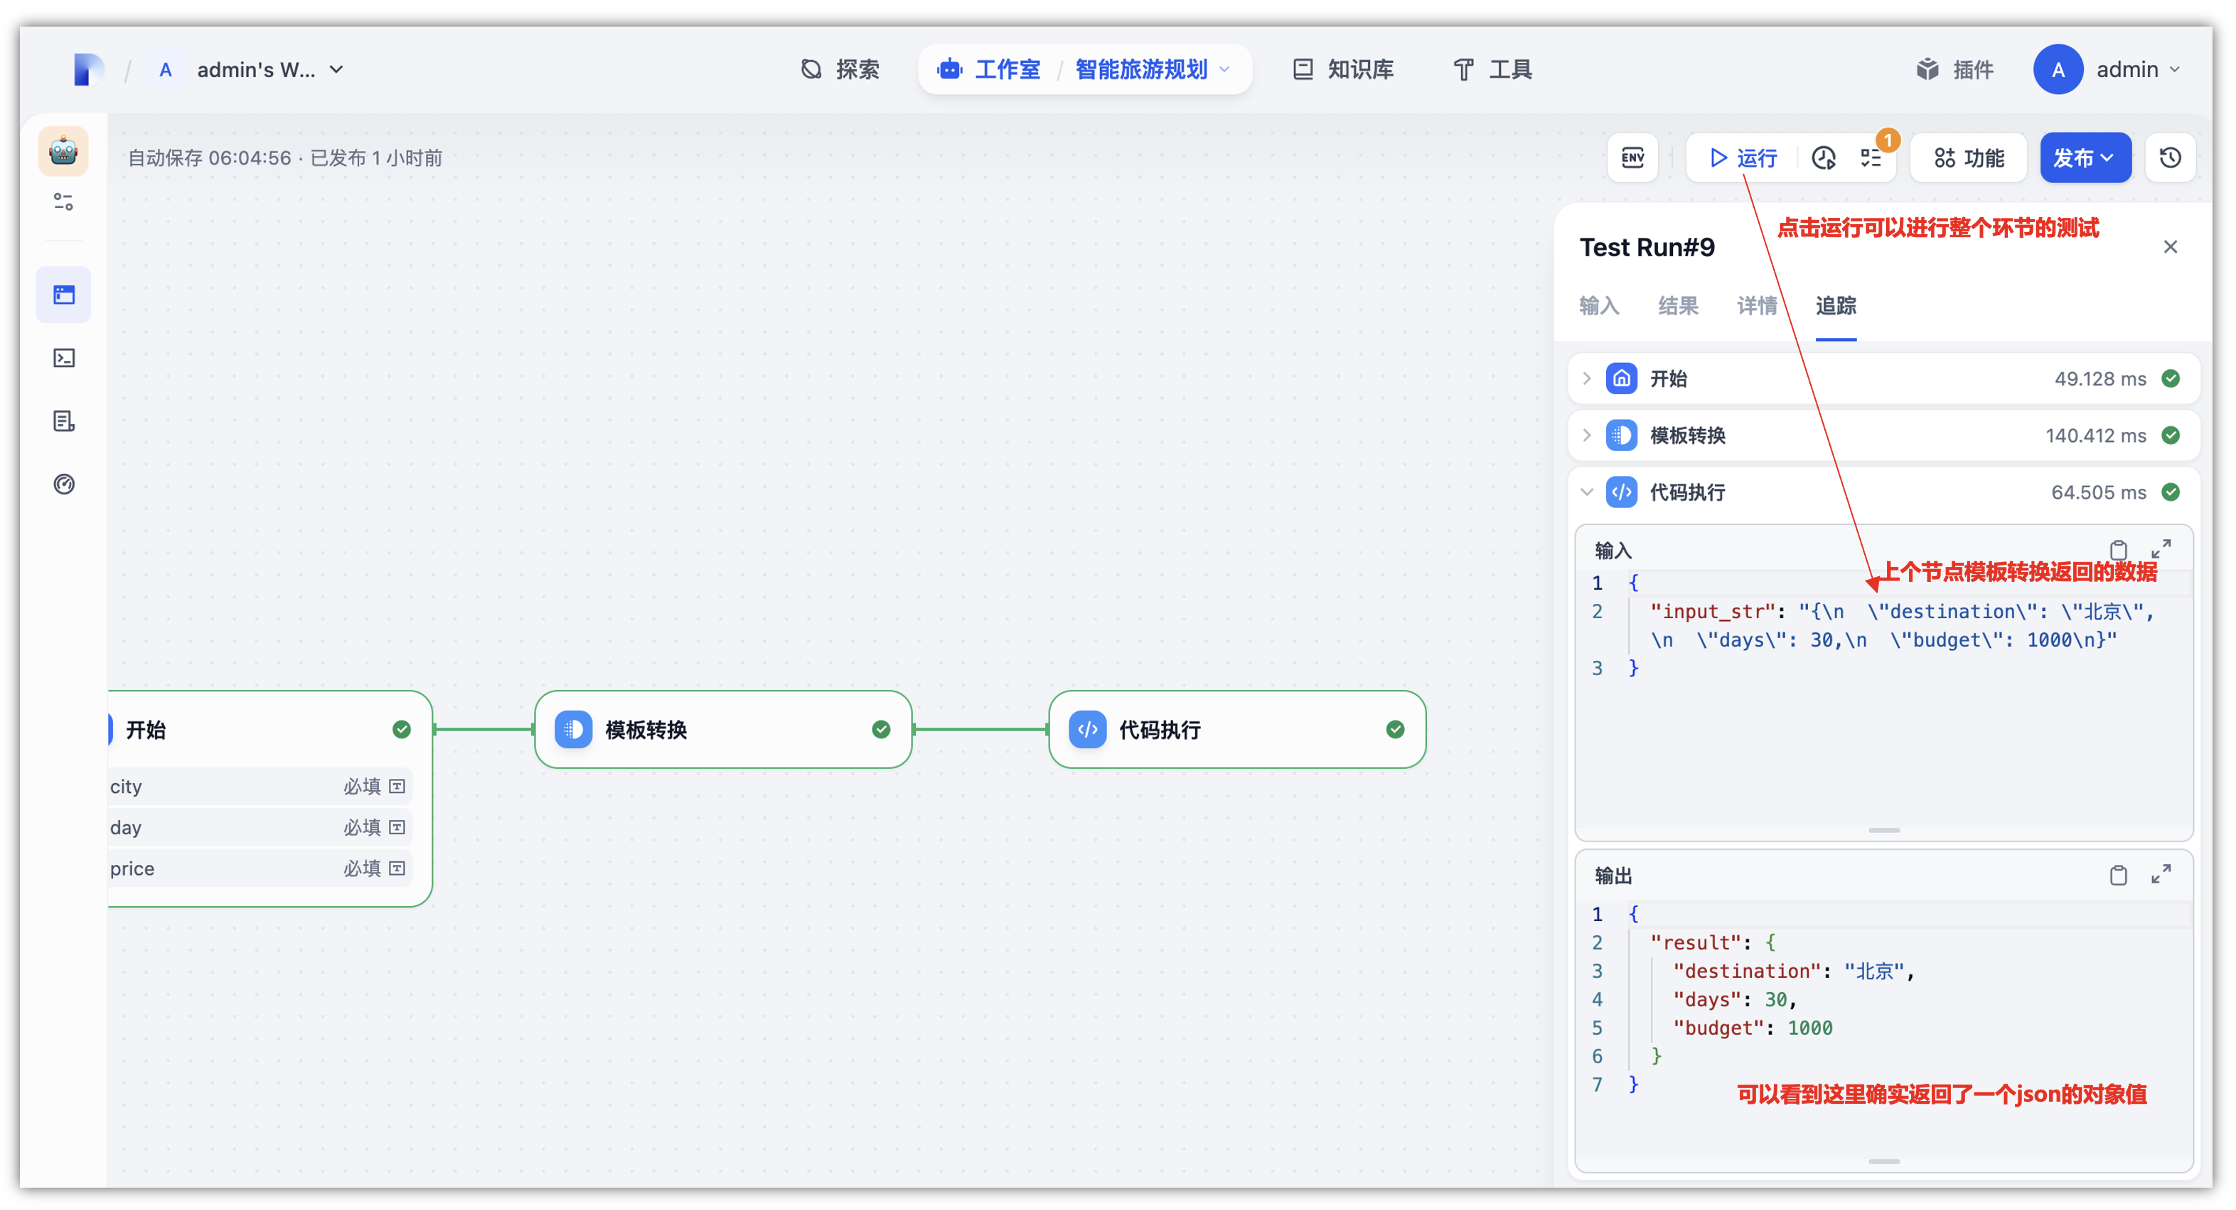Switch to the 结果 tab

[x=1677, y=306]
